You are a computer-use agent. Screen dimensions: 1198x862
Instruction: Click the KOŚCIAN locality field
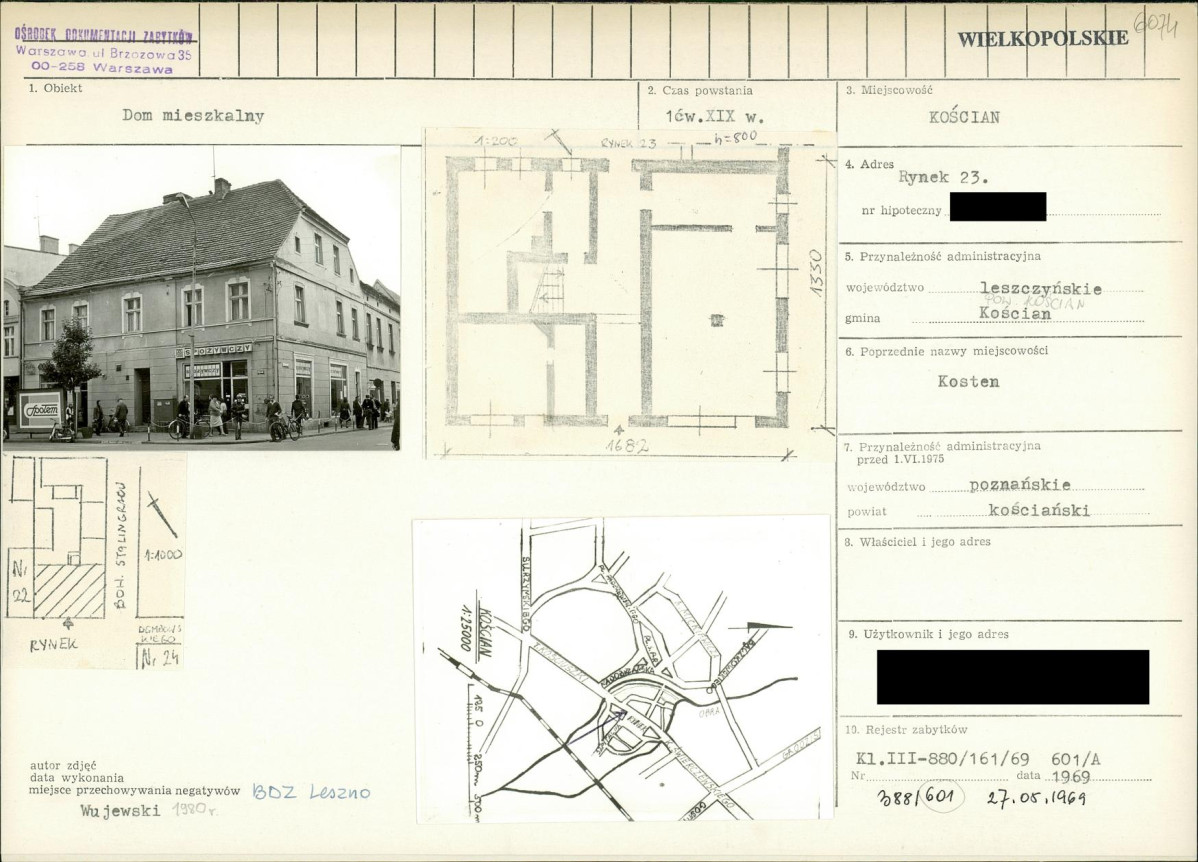point(964,117)
